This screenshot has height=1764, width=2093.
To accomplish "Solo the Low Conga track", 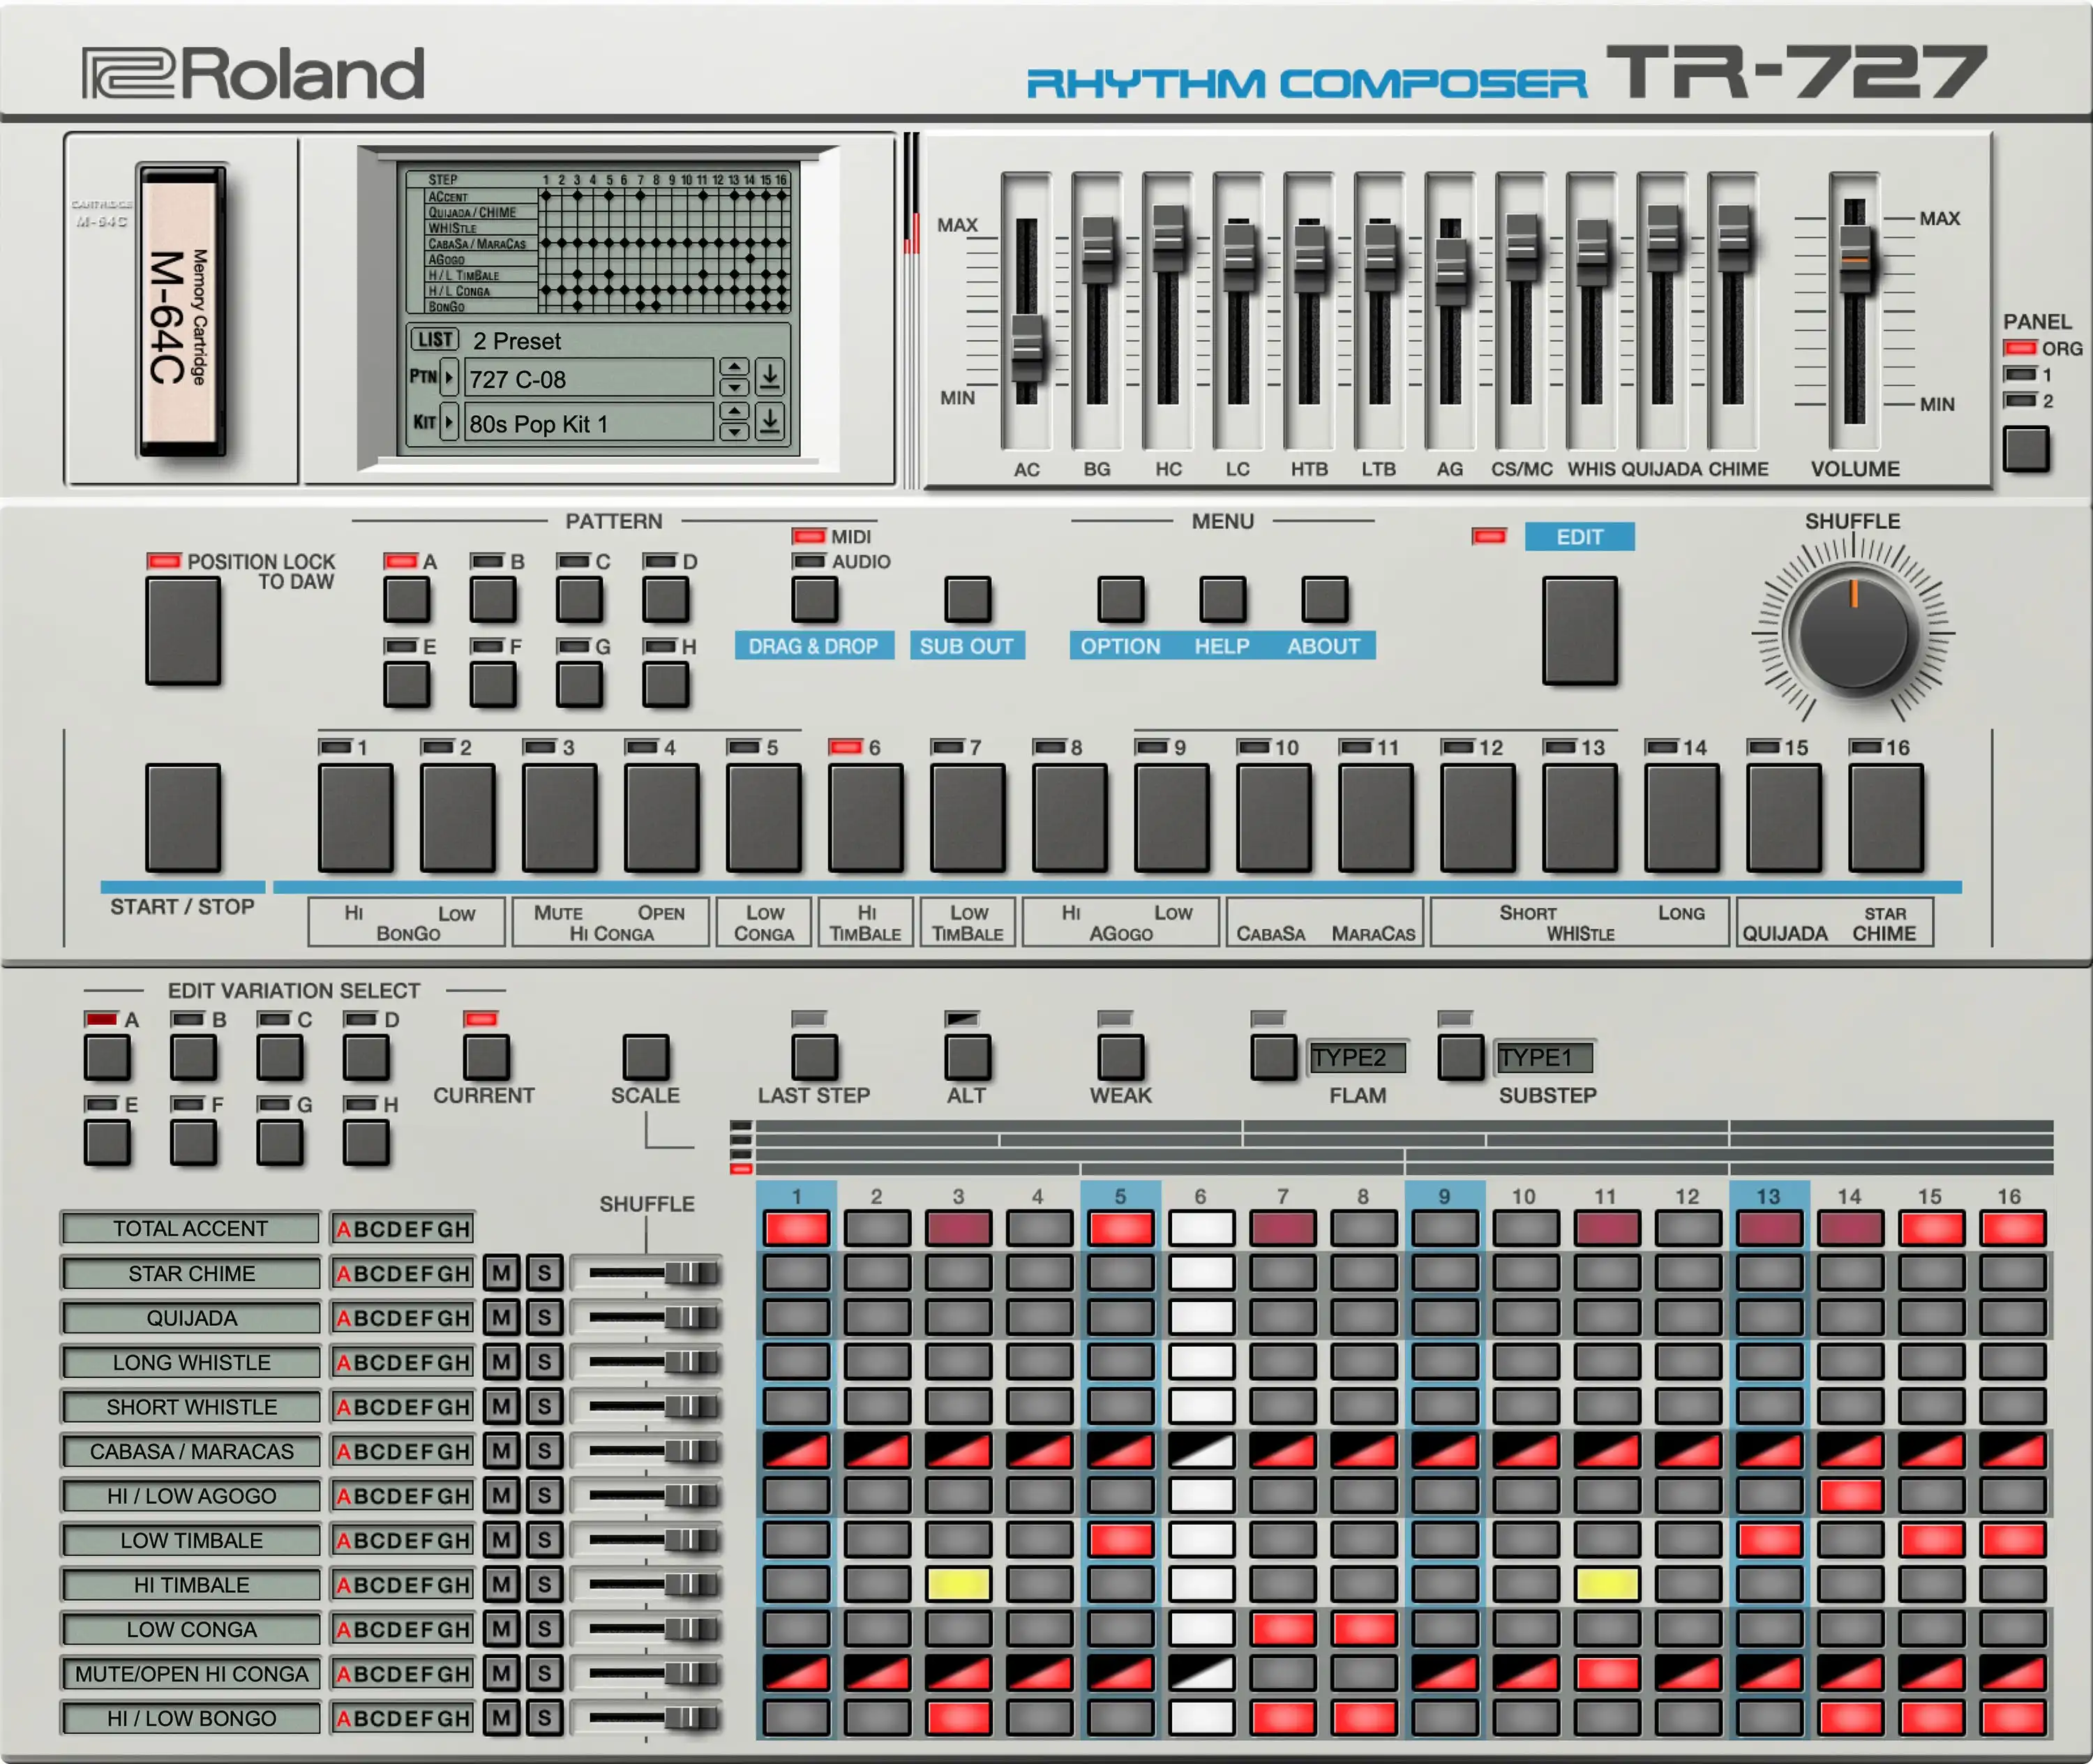I will (x=544, y=1629).
